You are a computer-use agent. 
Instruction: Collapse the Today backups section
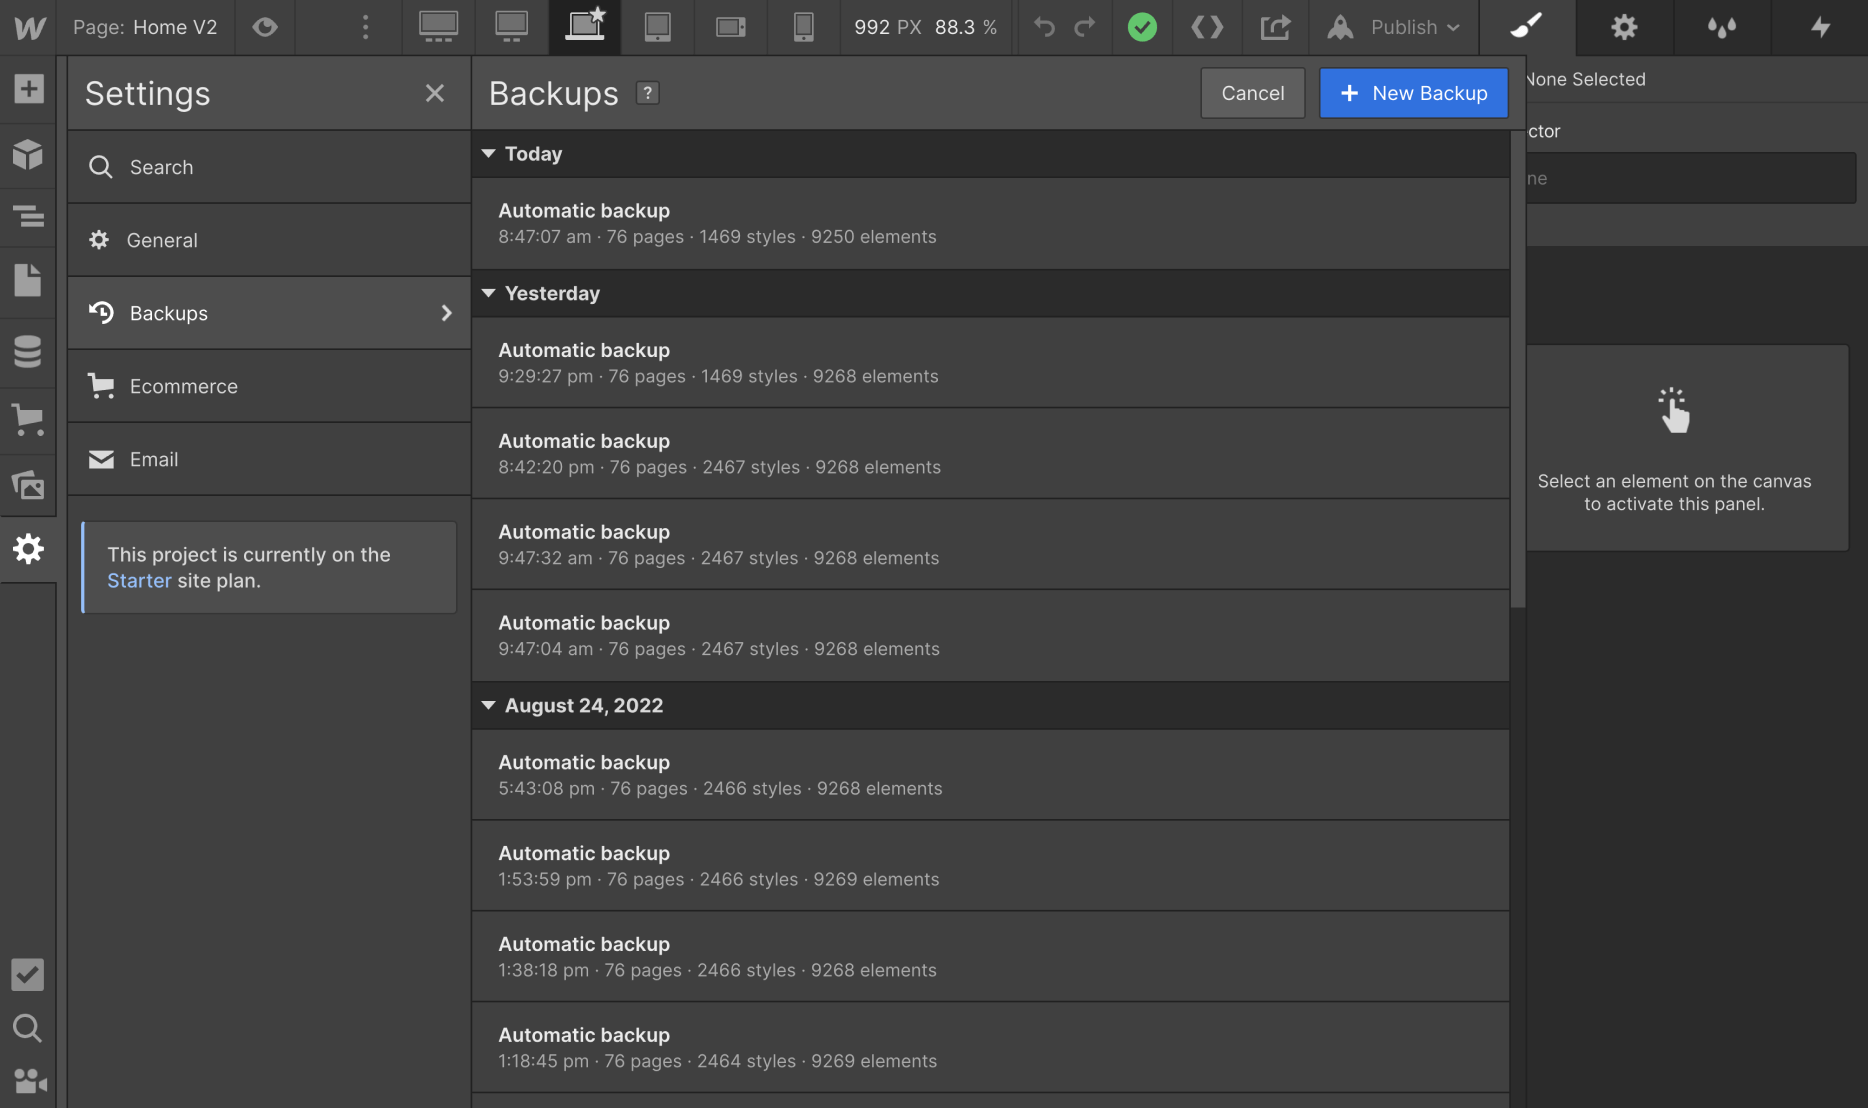(488, 153)
